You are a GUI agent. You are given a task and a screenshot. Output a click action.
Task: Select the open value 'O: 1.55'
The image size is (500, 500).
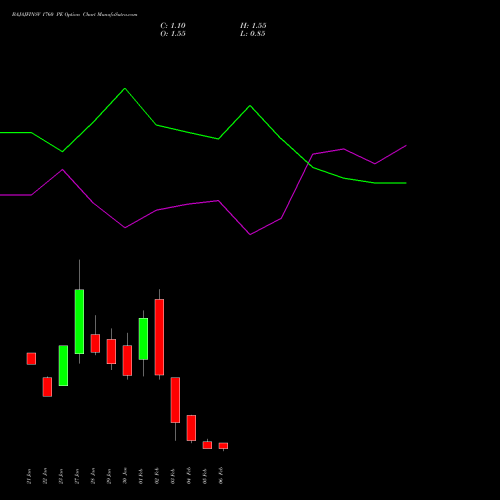(x=173, y=34)
